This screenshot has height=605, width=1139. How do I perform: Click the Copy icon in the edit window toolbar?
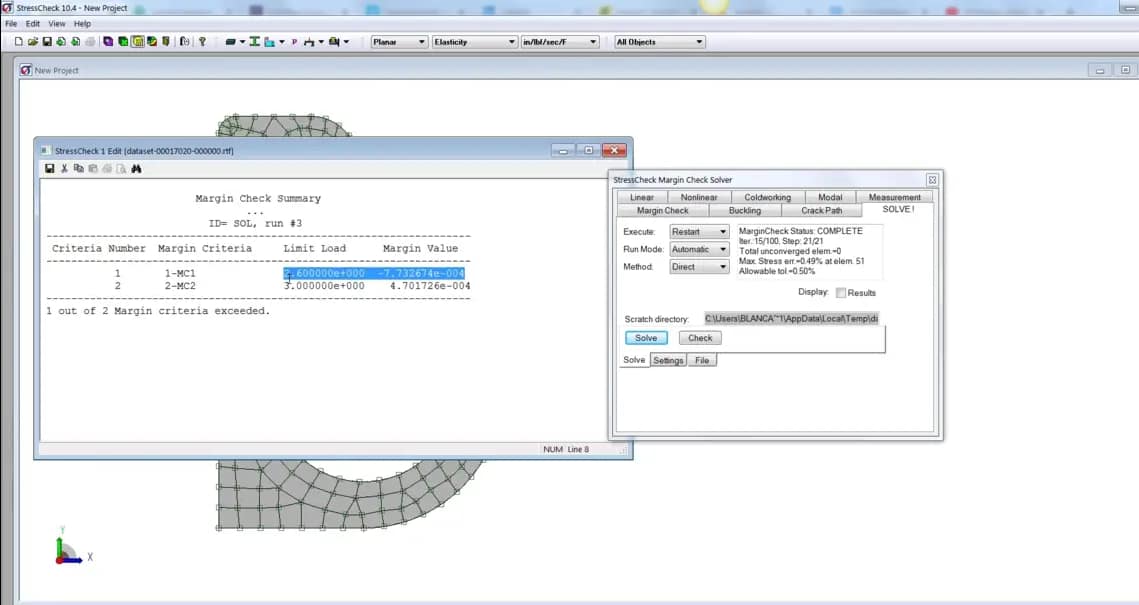coord(78,168)
